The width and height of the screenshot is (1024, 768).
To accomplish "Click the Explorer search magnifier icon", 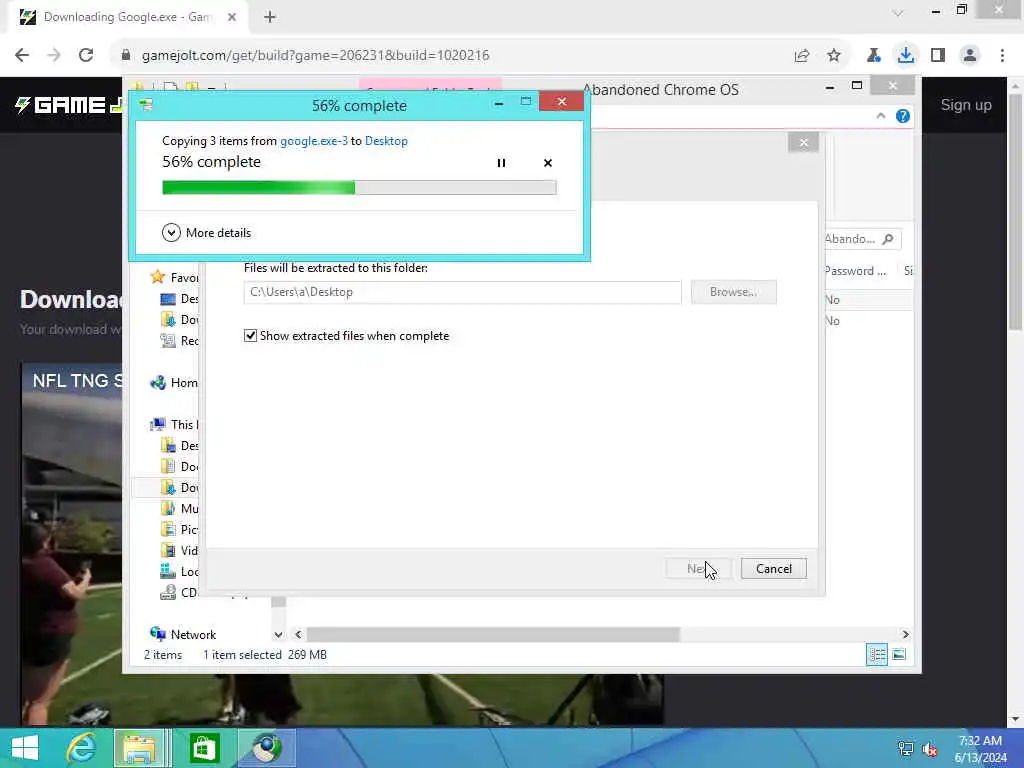I will tap(888, 239).
